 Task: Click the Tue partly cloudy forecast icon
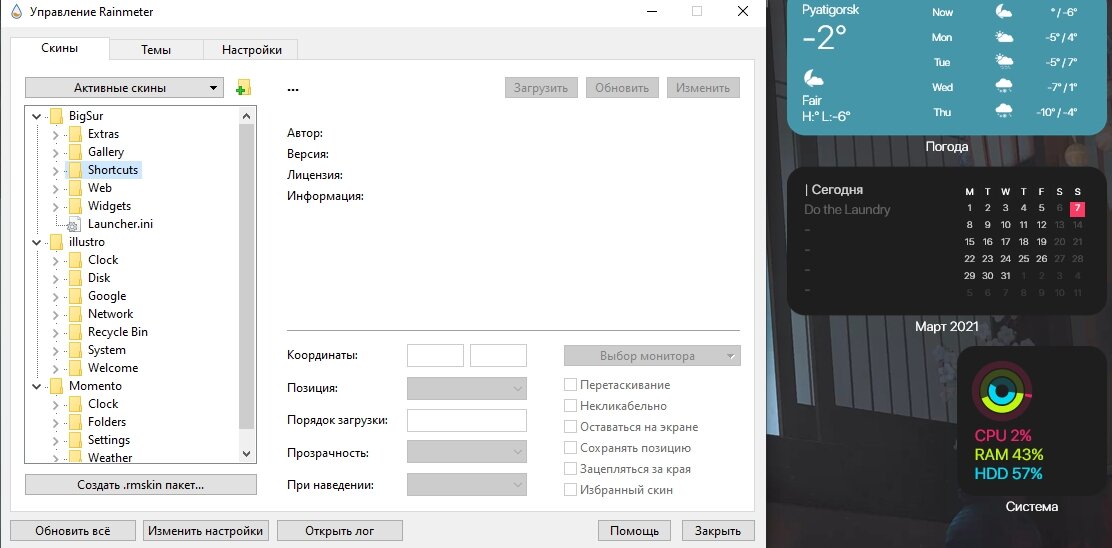[x=1003, y=62]
